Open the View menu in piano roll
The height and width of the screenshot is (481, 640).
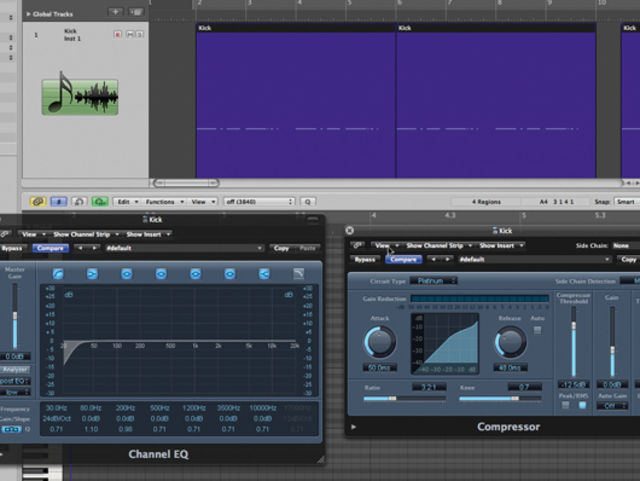point(203,202)
